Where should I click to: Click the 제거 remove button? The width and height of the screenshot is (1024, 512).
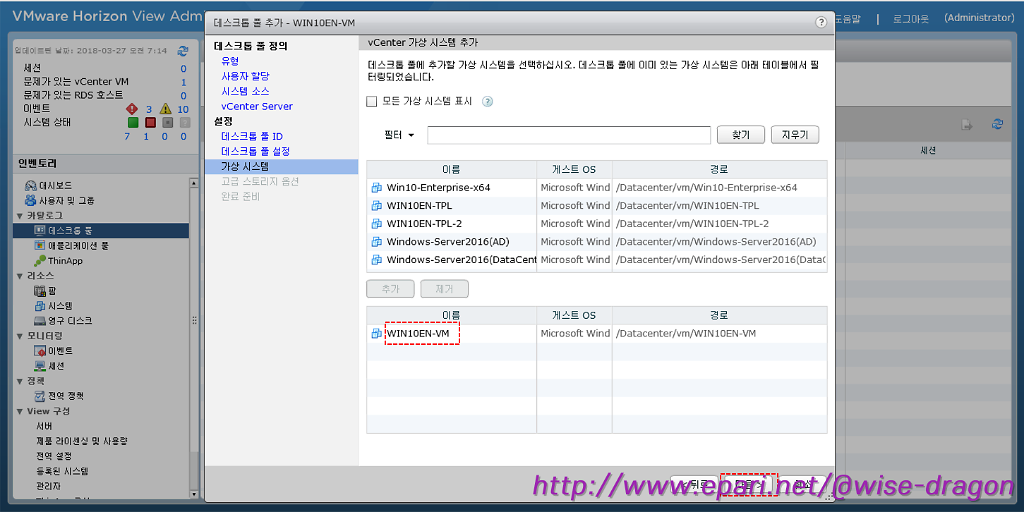[x=445, y=289]
